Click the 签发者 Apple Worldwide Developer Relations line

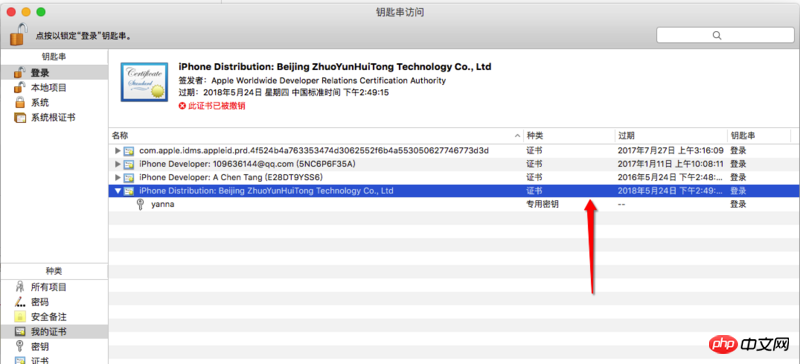312,81
